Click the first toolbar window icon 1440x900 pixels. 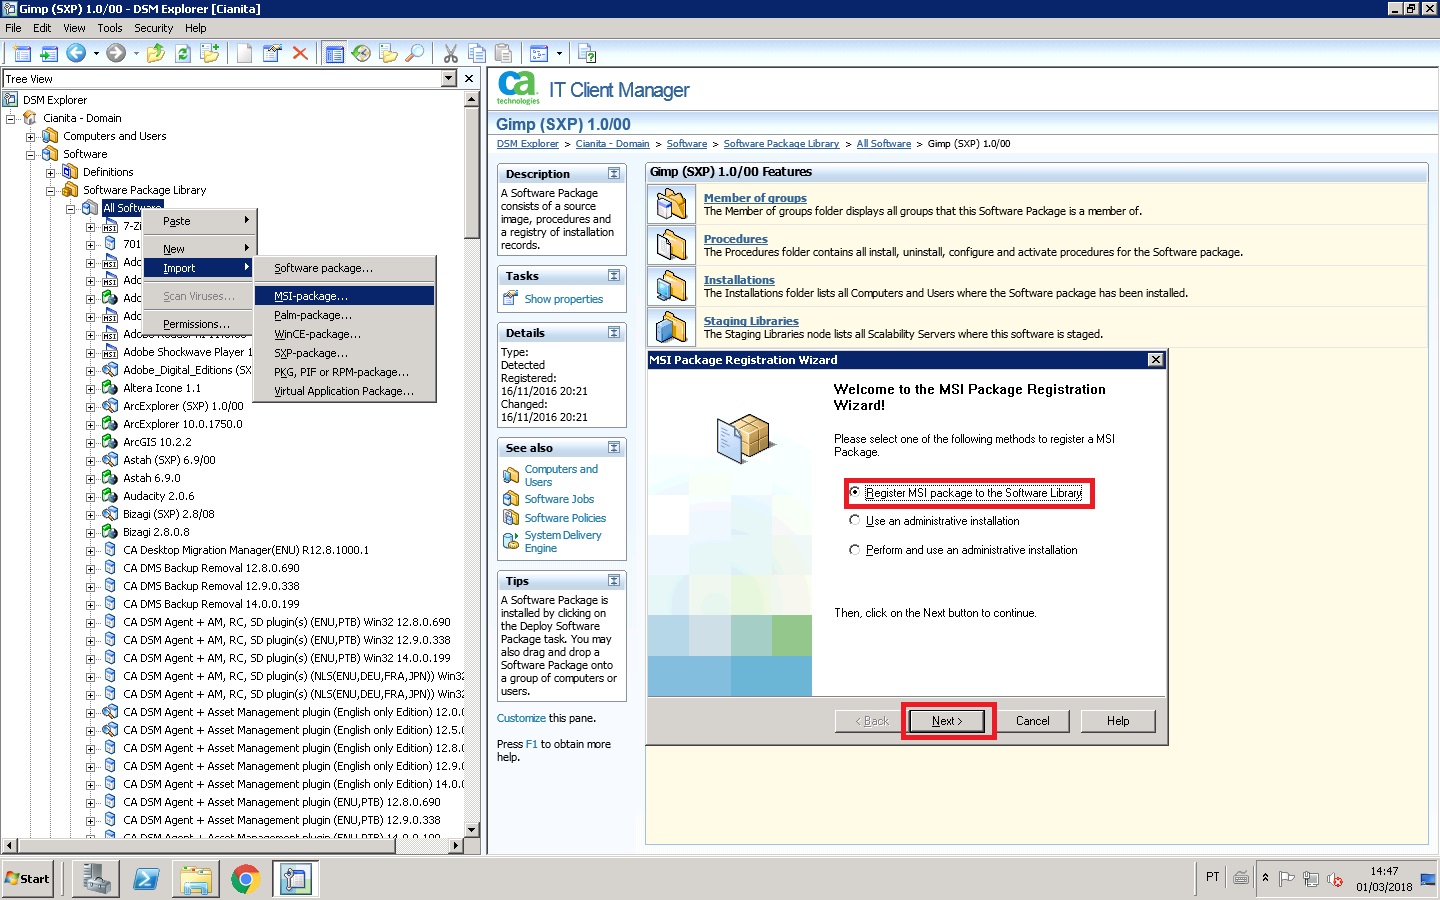(22, 53)
